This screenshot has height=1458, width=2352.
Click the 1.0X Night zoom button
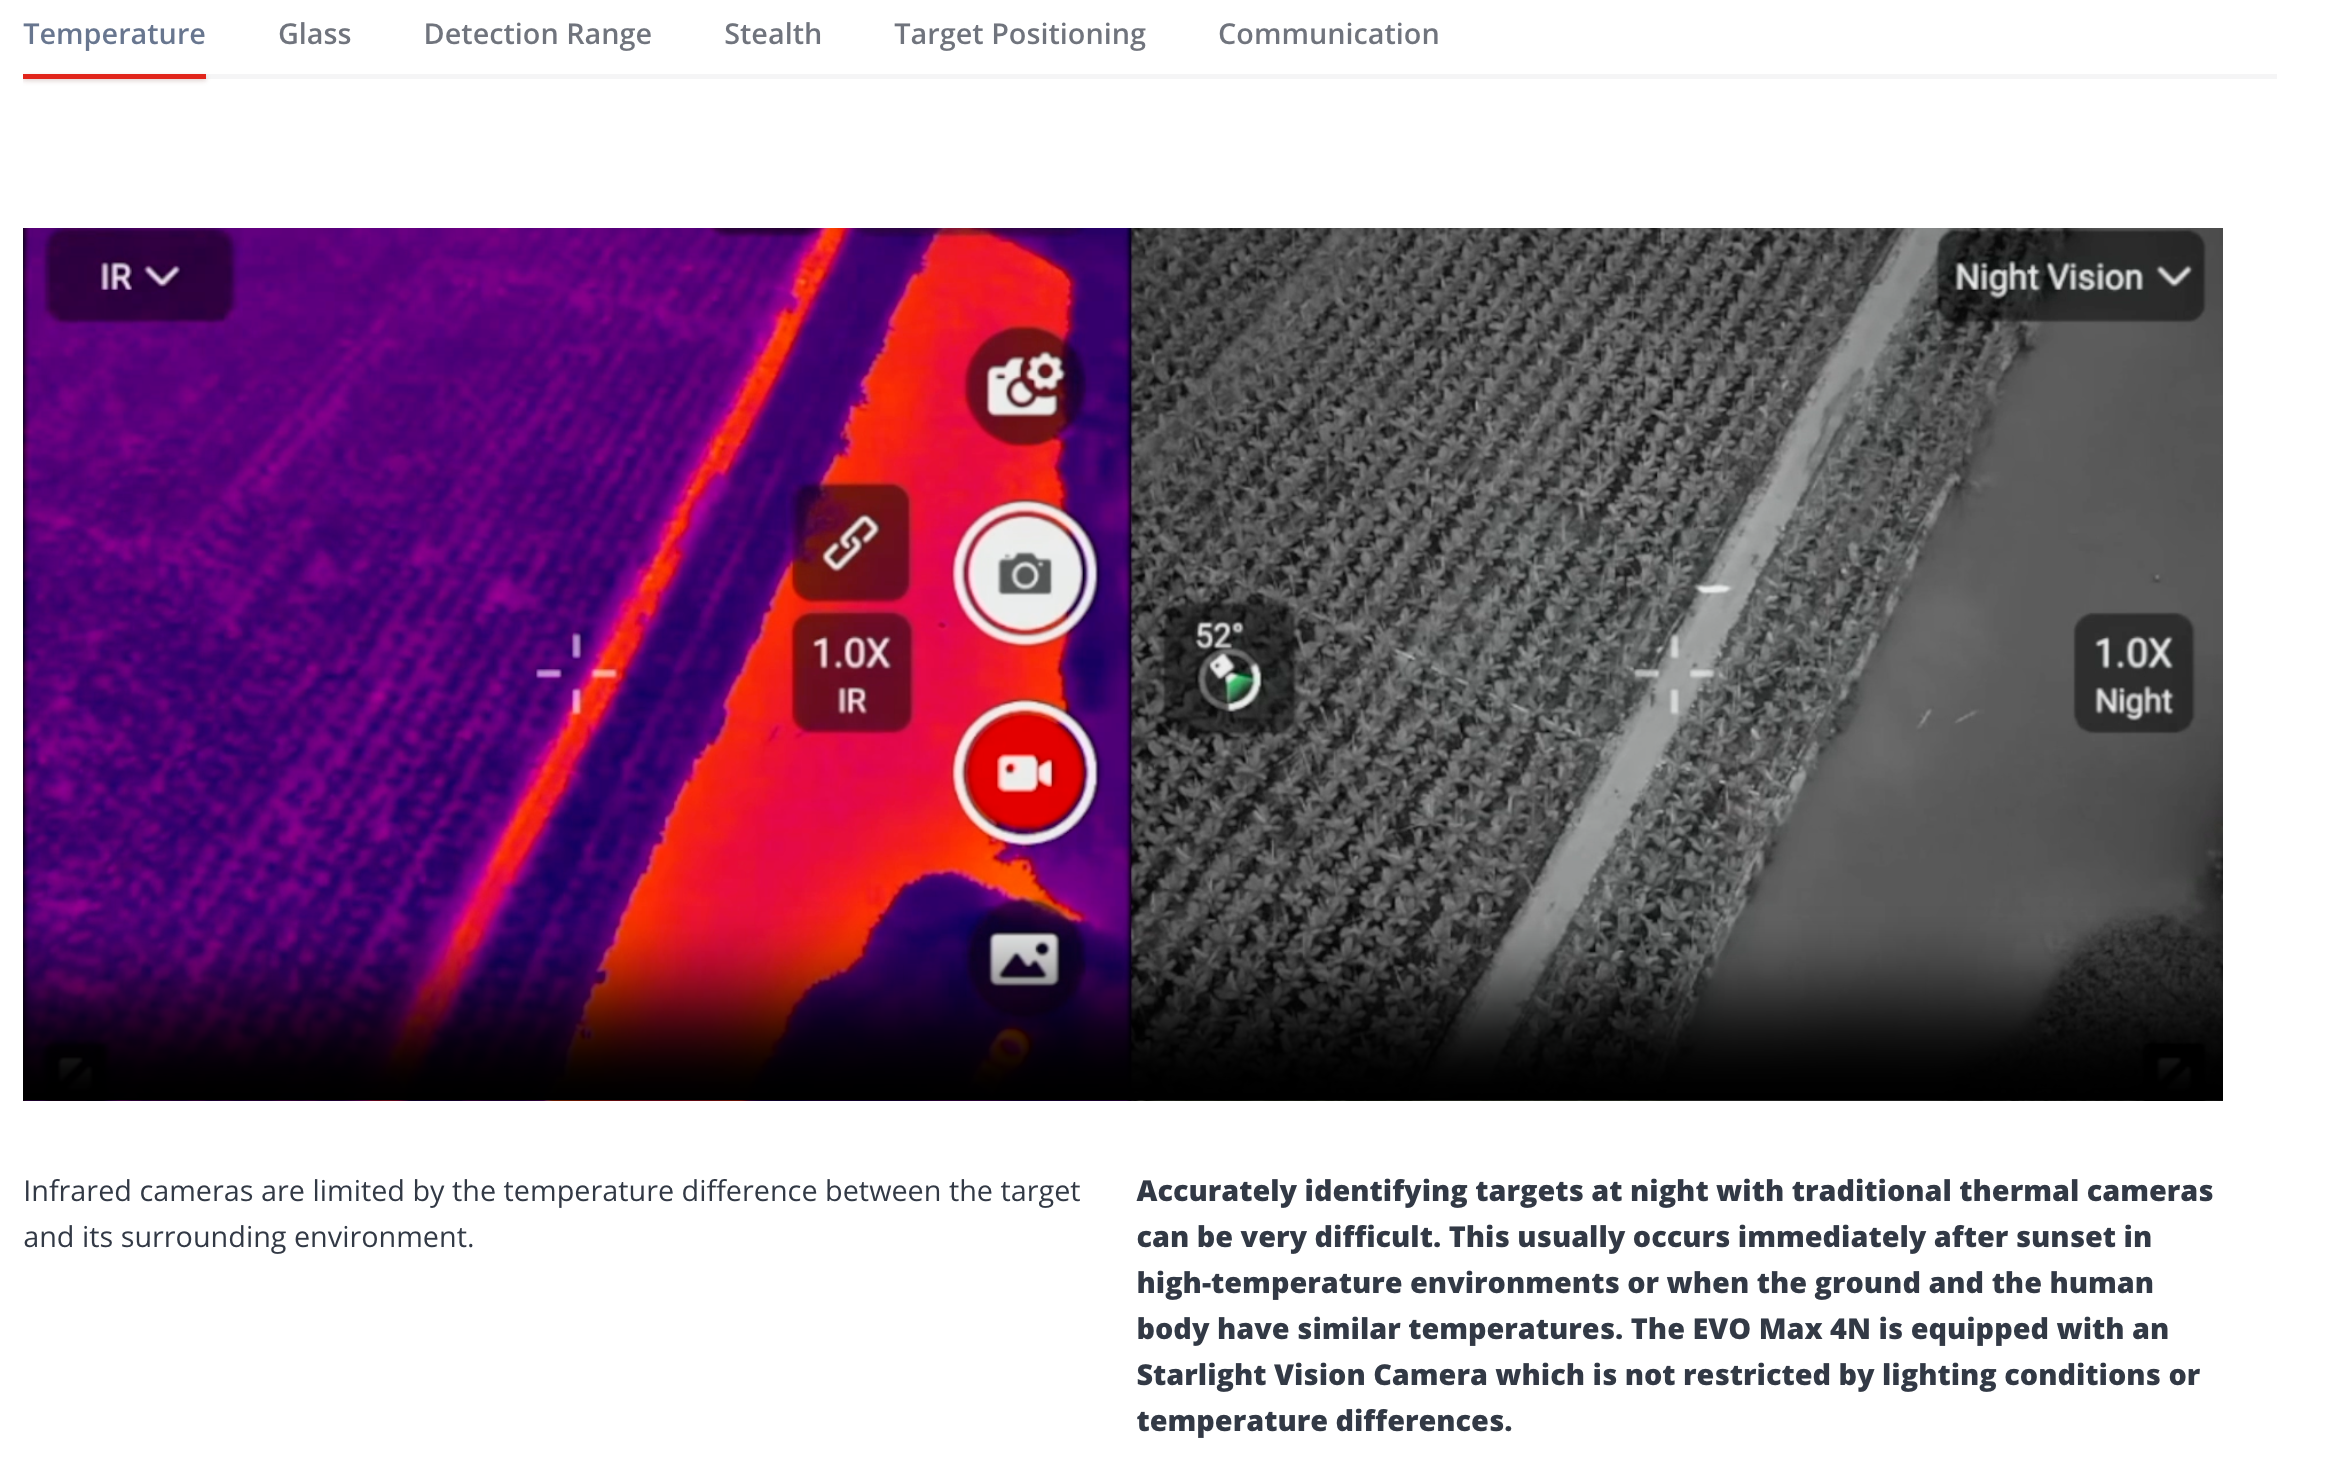click(x=2133, y=674)
